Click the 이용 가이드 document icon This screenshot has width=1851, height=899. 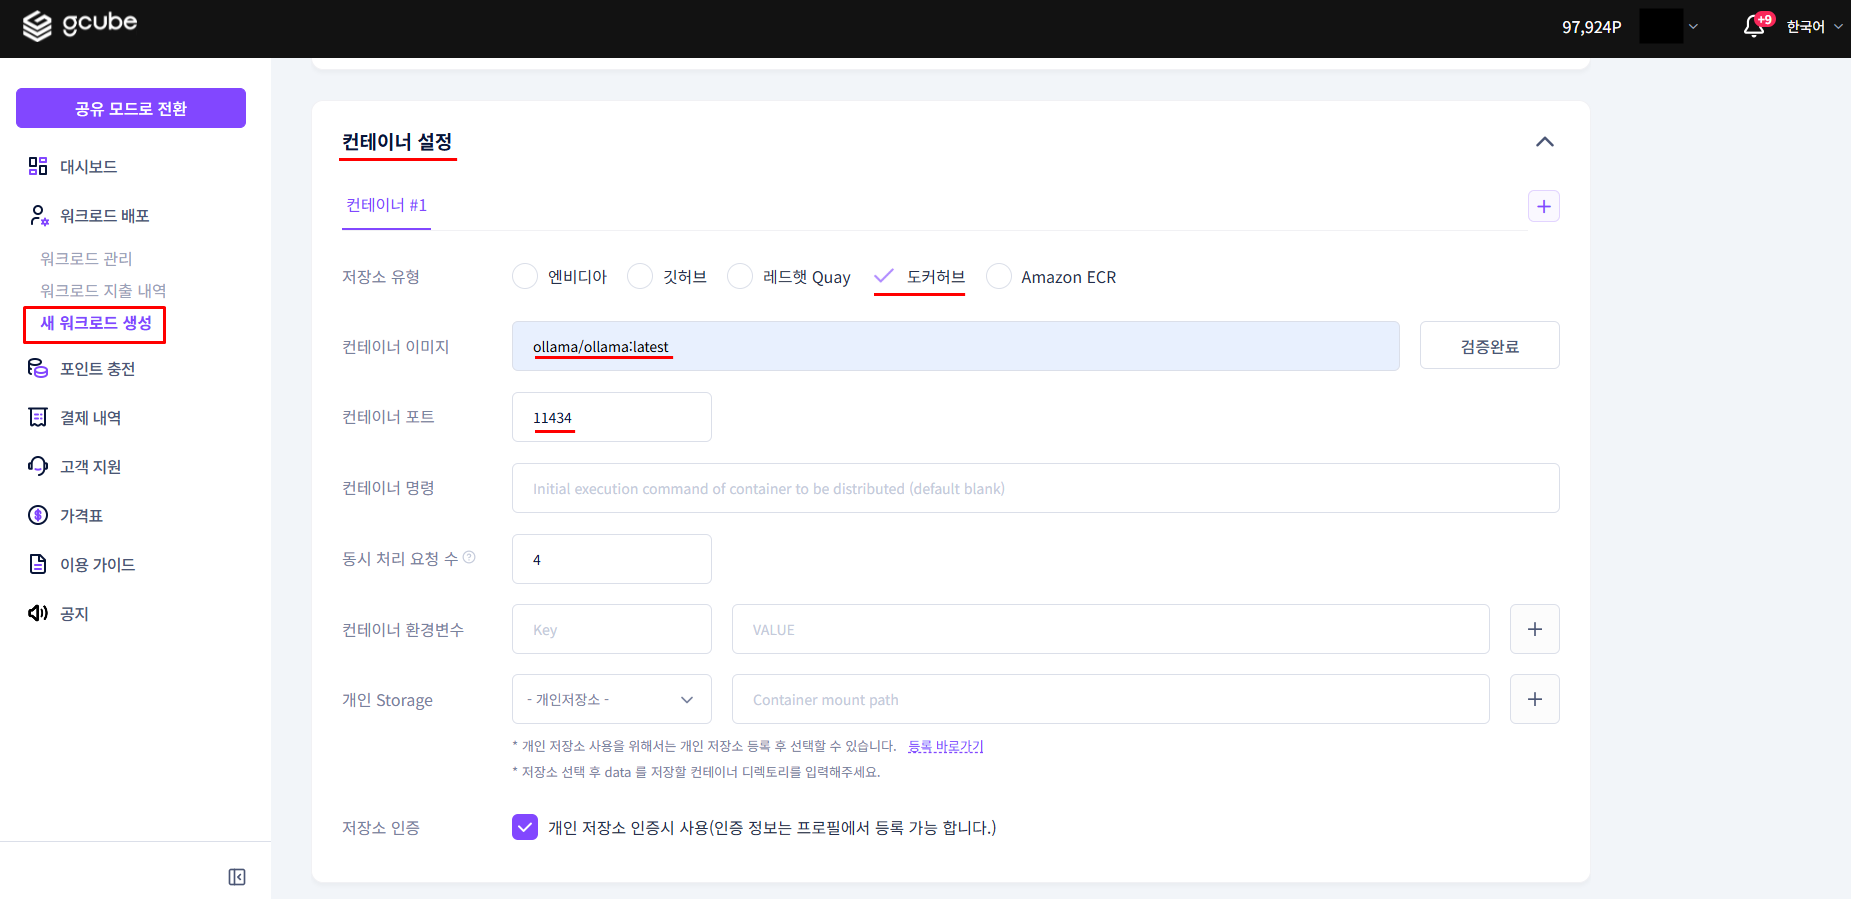pyautogui.click(x=38, y=564)
